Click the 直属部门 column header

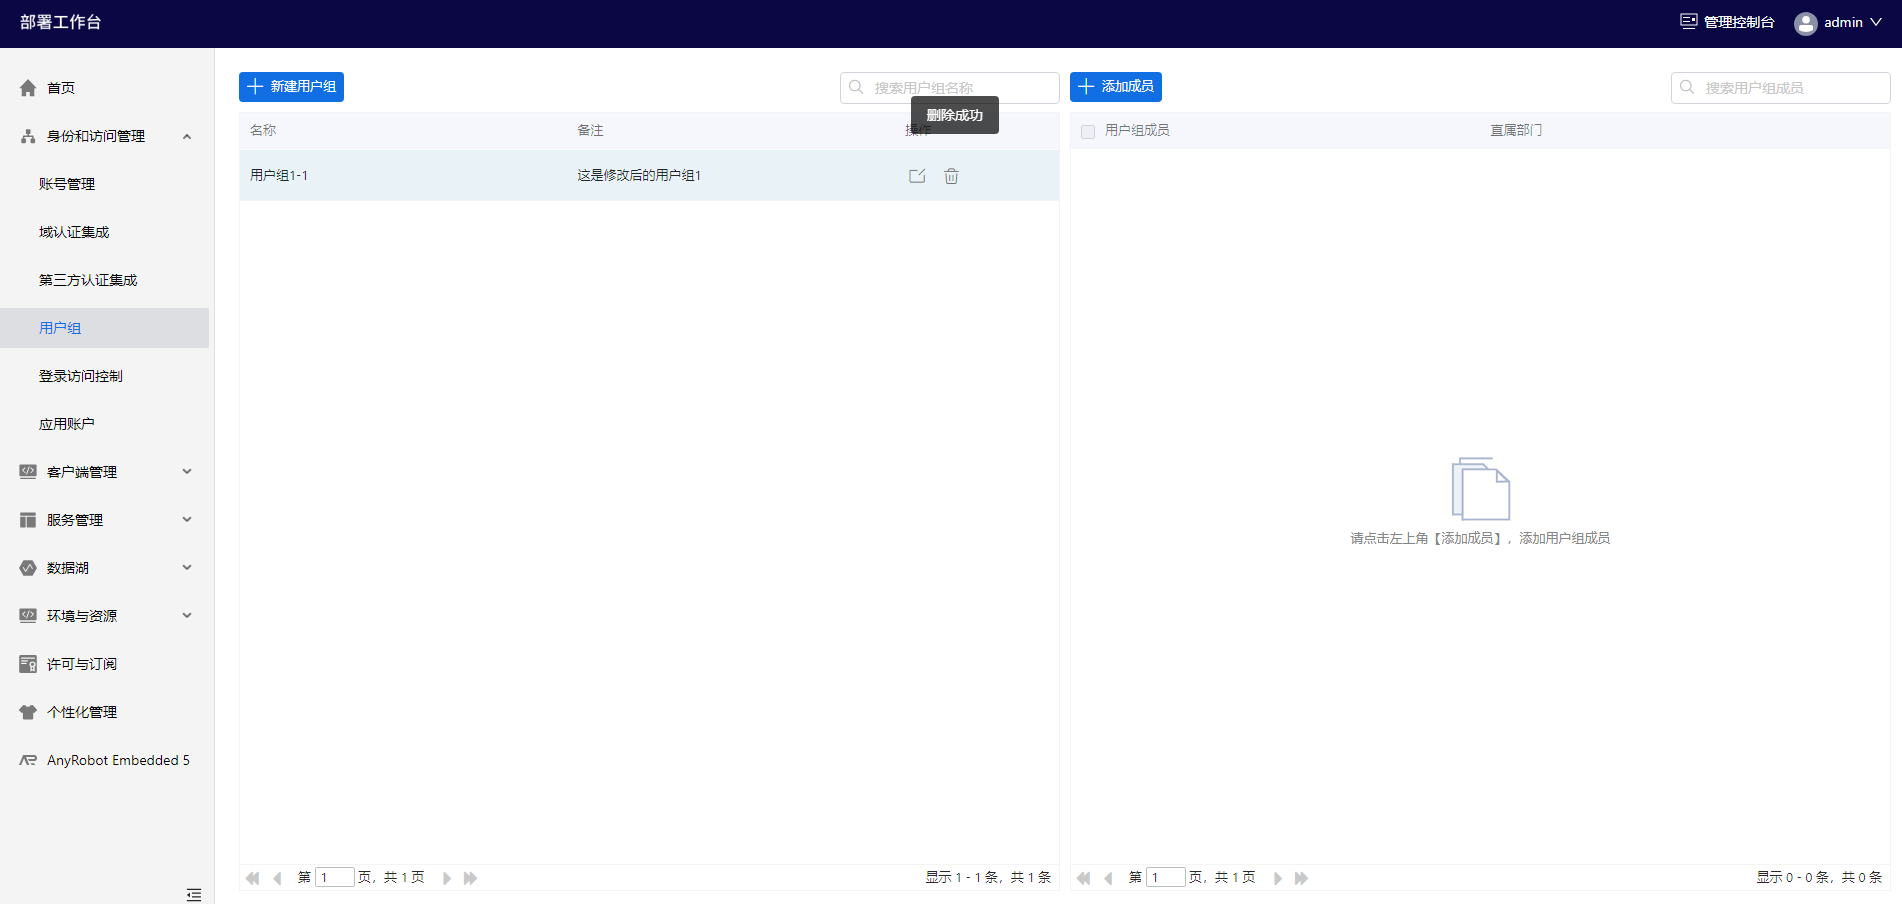1516,130
